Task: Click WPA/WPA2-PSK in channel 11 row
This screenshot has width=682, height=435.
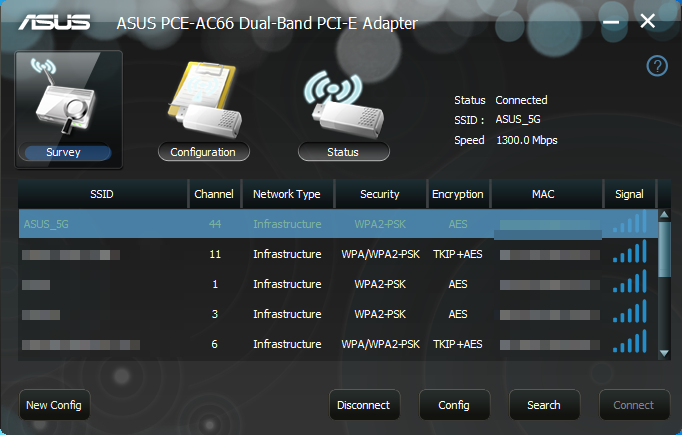Action: [381, 254]
